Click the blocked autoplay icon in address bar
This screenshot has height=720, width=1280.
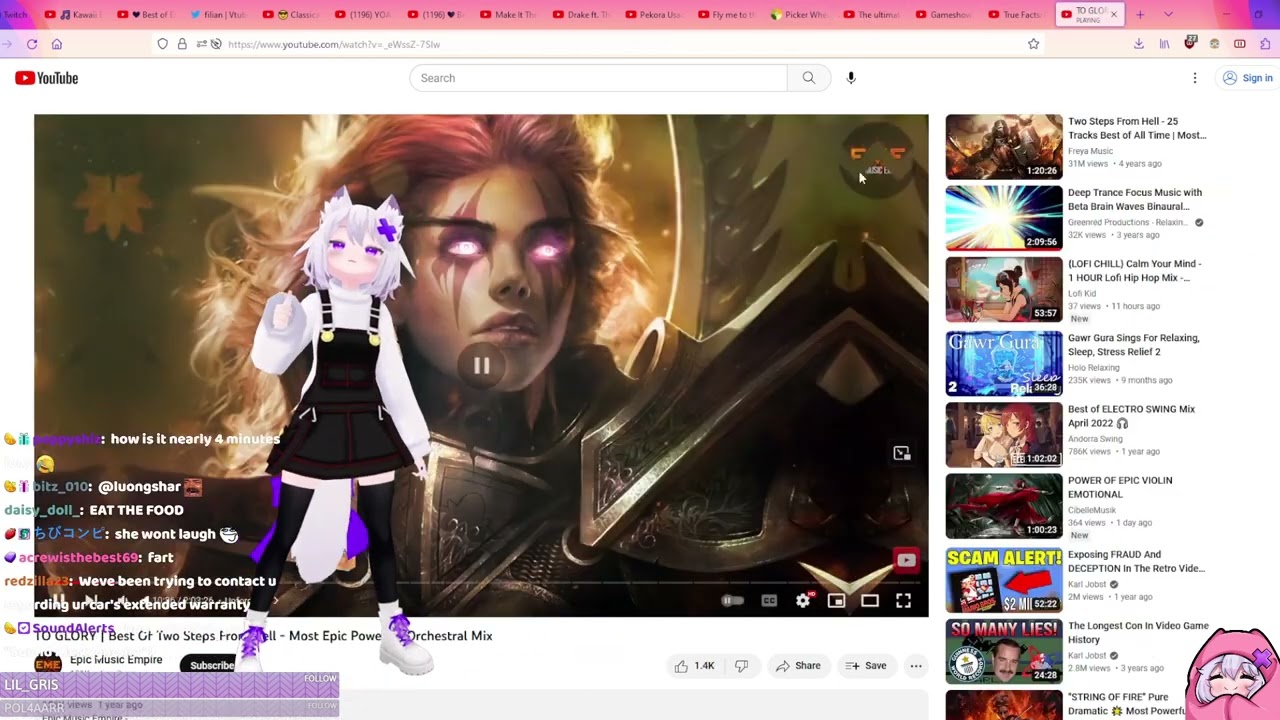215,44
